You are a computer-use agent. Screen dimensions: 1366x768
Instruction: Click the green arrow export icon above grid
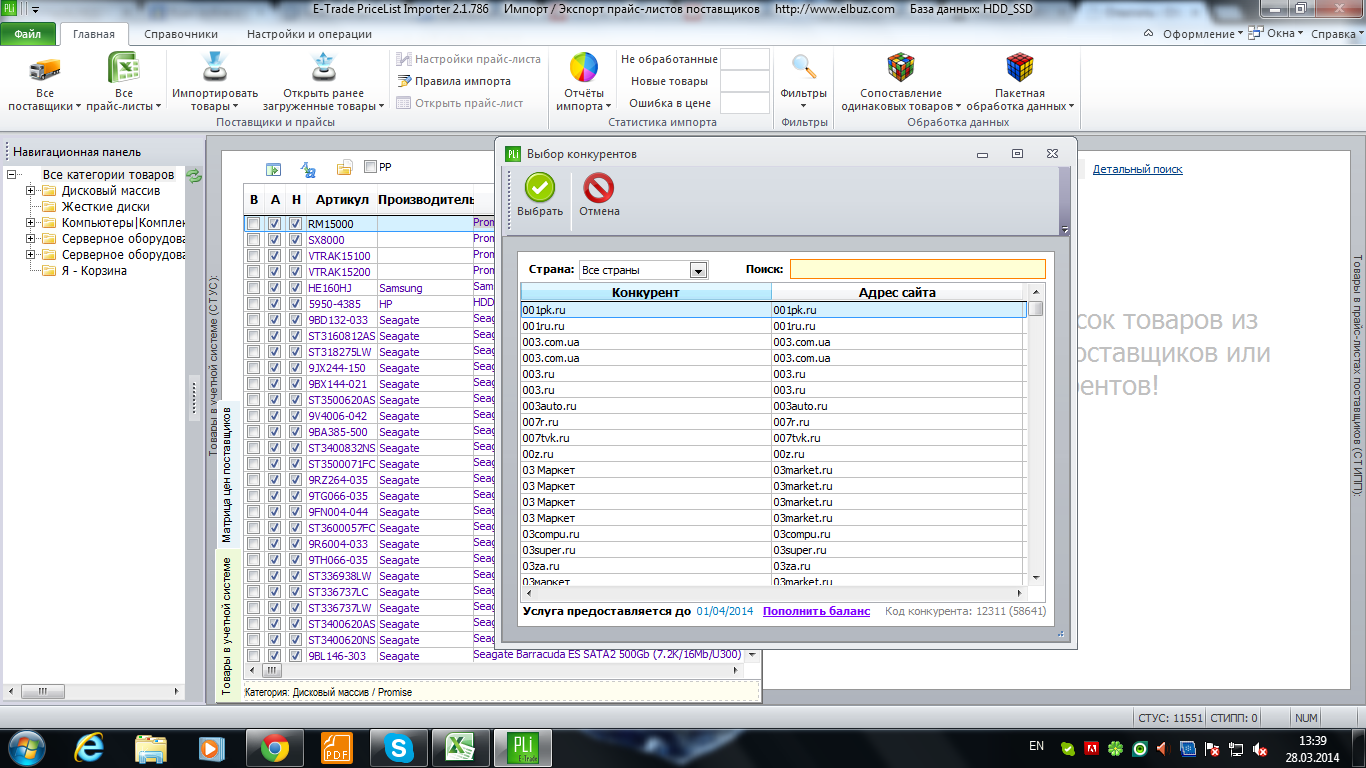coord(273,168)
